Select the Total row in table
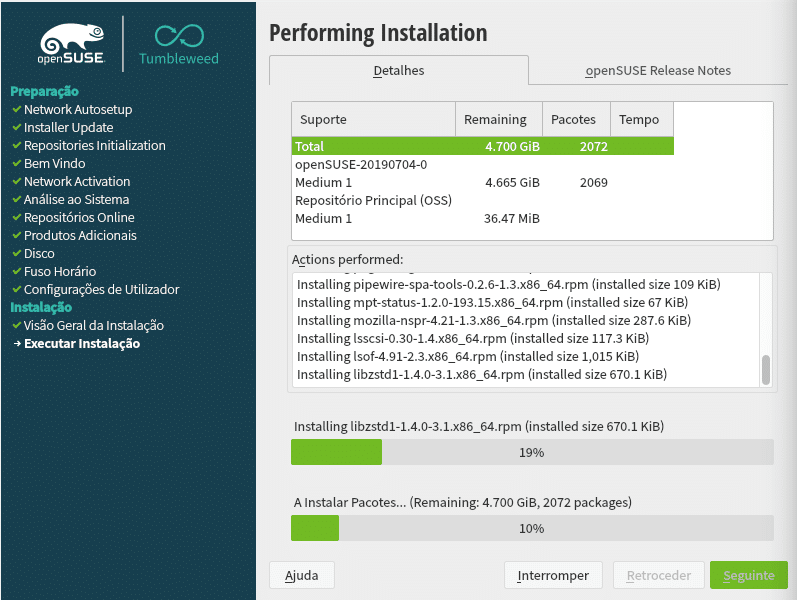 [x=482, y=146]
